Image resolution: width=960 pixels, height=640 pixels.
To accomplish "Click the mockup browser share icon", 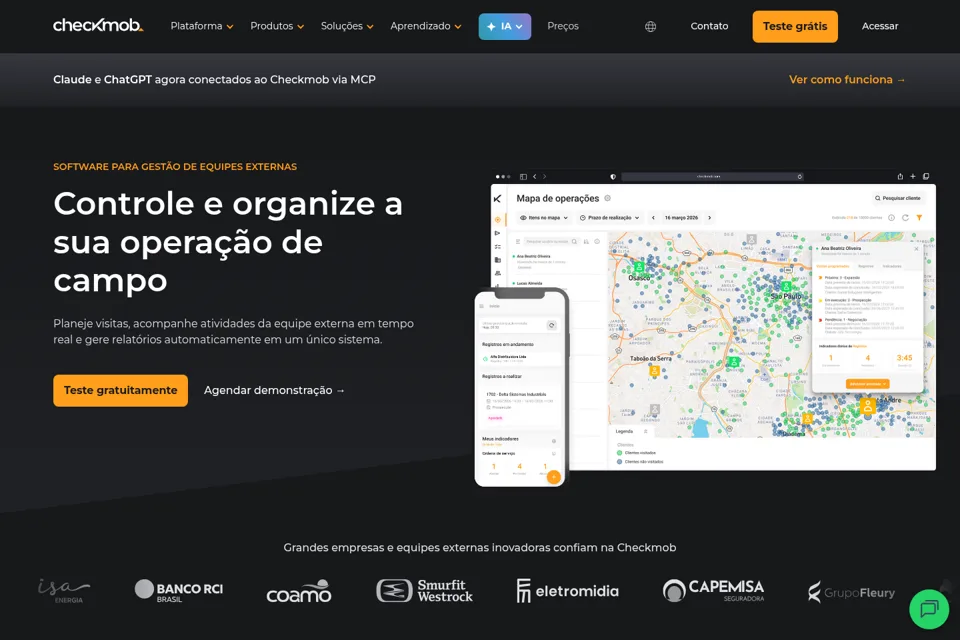I will click(900, 176).
